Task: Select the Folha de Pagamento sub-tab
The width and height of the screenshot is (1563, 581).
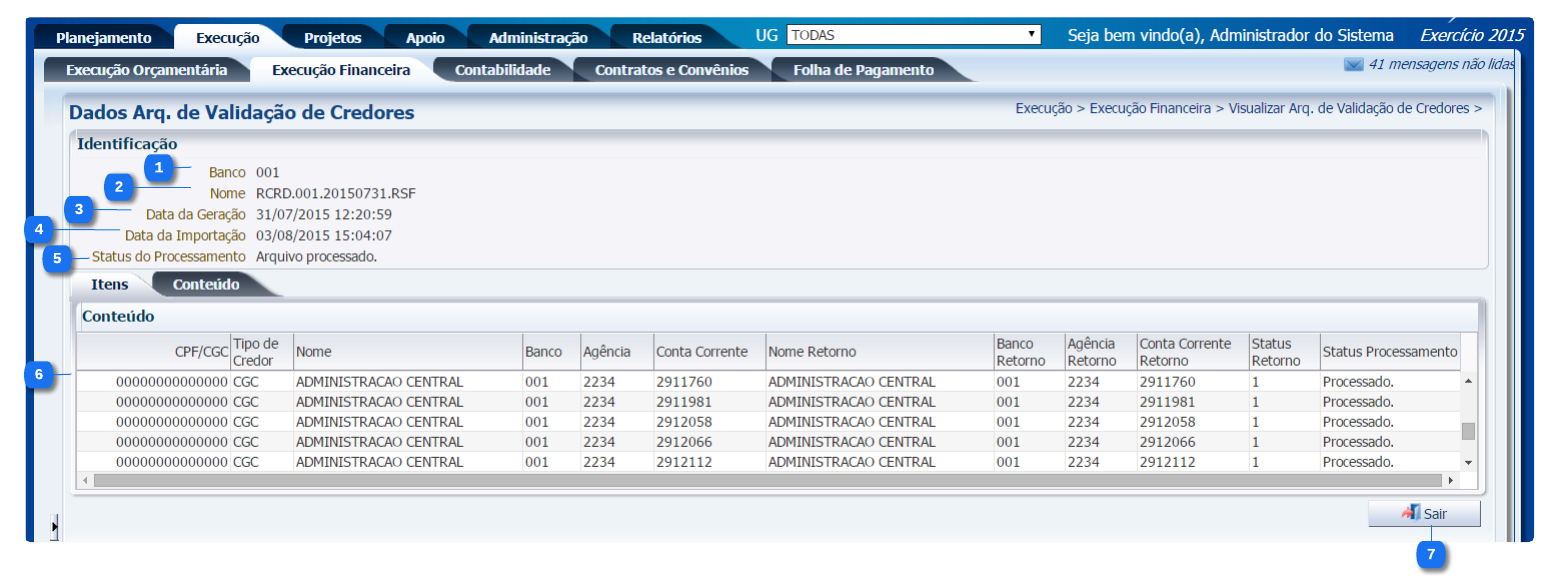Action: click(863, 71)
